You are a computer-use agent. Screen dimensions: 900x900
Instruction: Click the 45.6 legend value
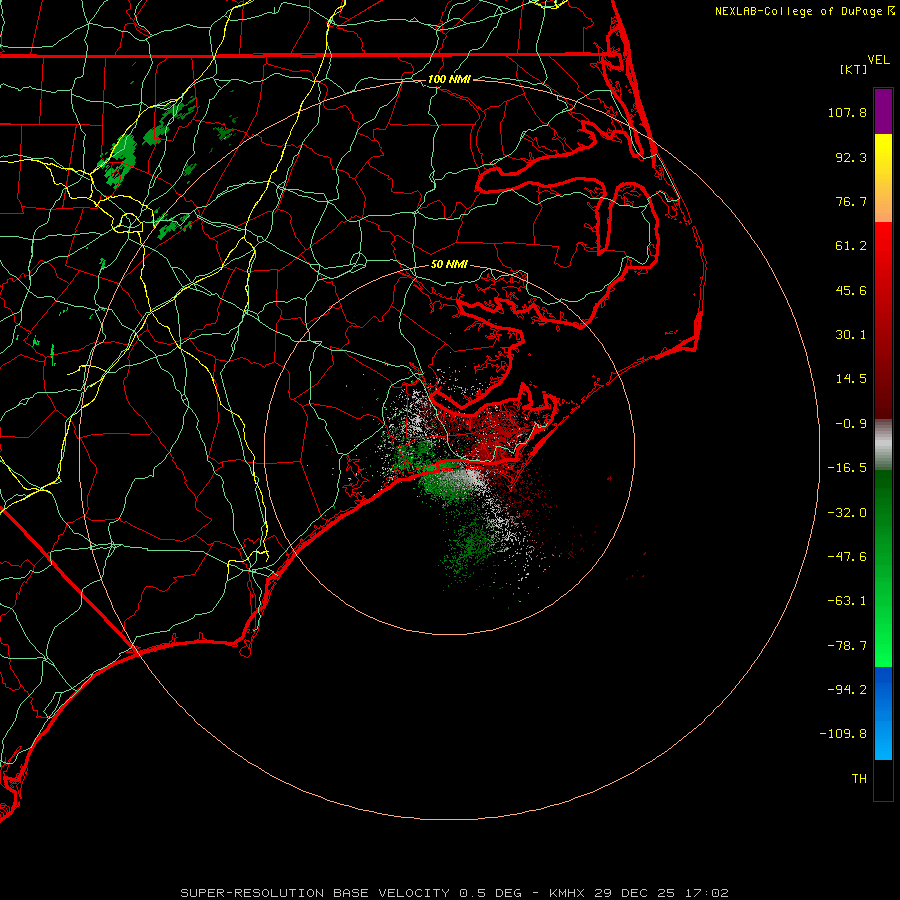(851, 290)
